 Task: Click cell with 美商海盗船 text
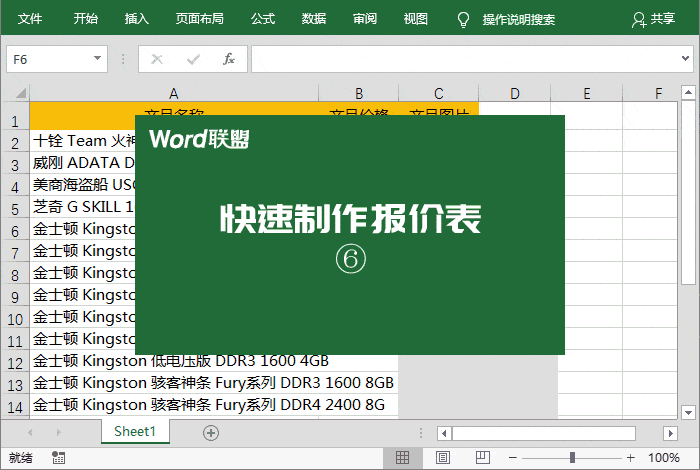pos(83,185)
